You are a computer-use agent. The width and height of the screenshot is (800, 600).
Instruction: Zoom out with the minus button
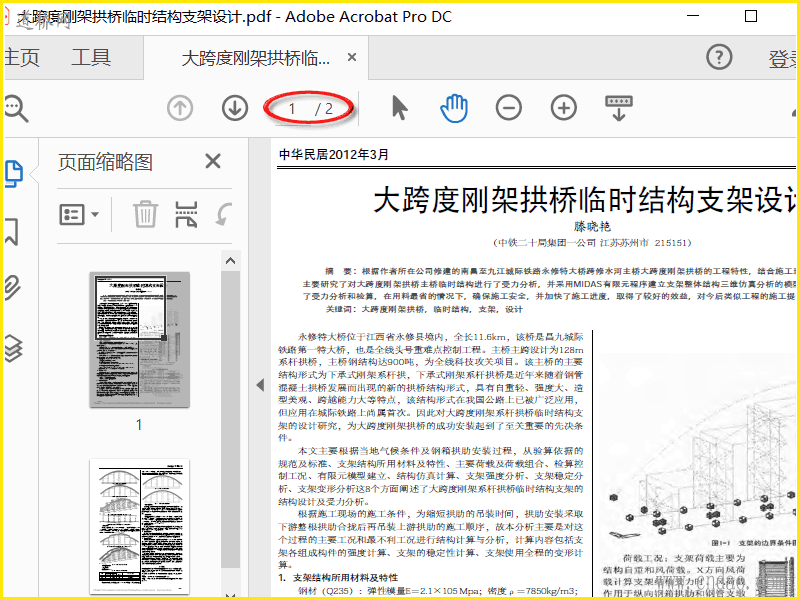pos(509,108)
